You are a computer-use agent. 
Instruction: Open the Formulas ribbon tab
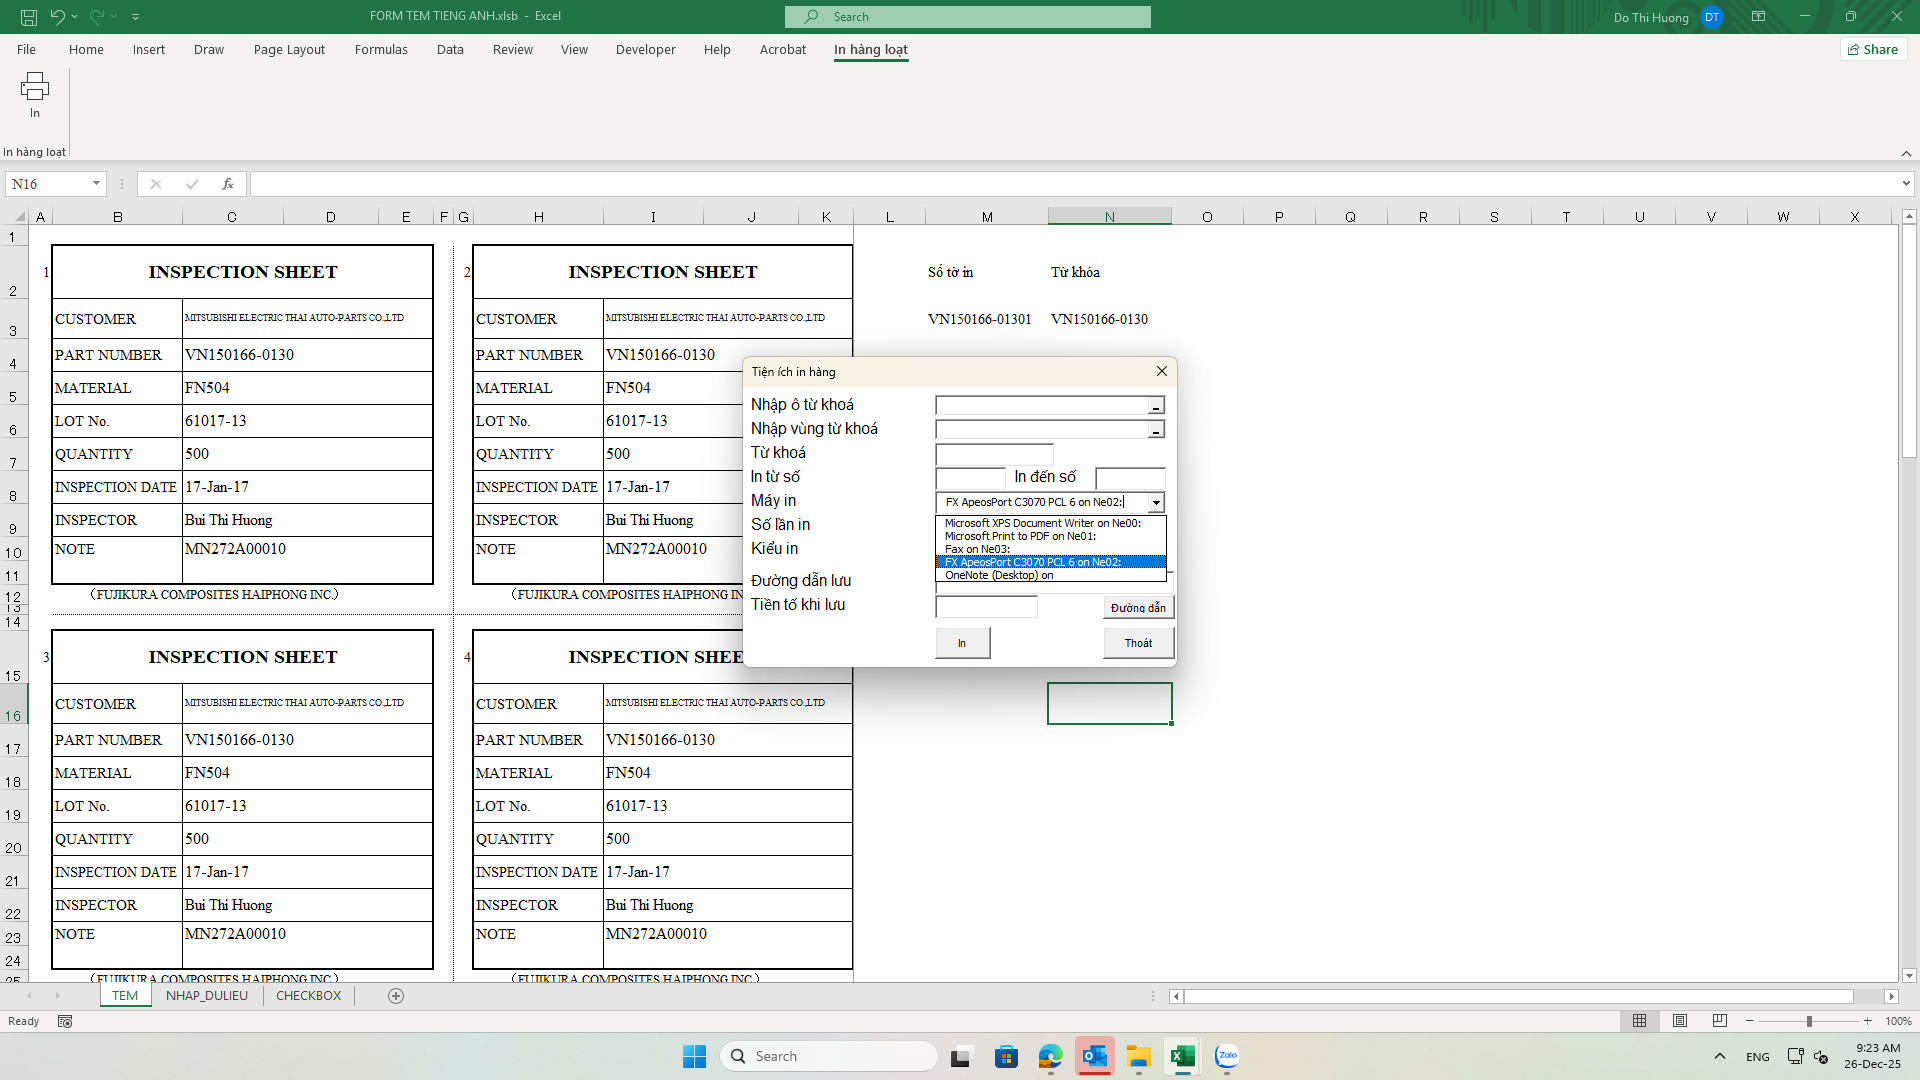(381, 49)
